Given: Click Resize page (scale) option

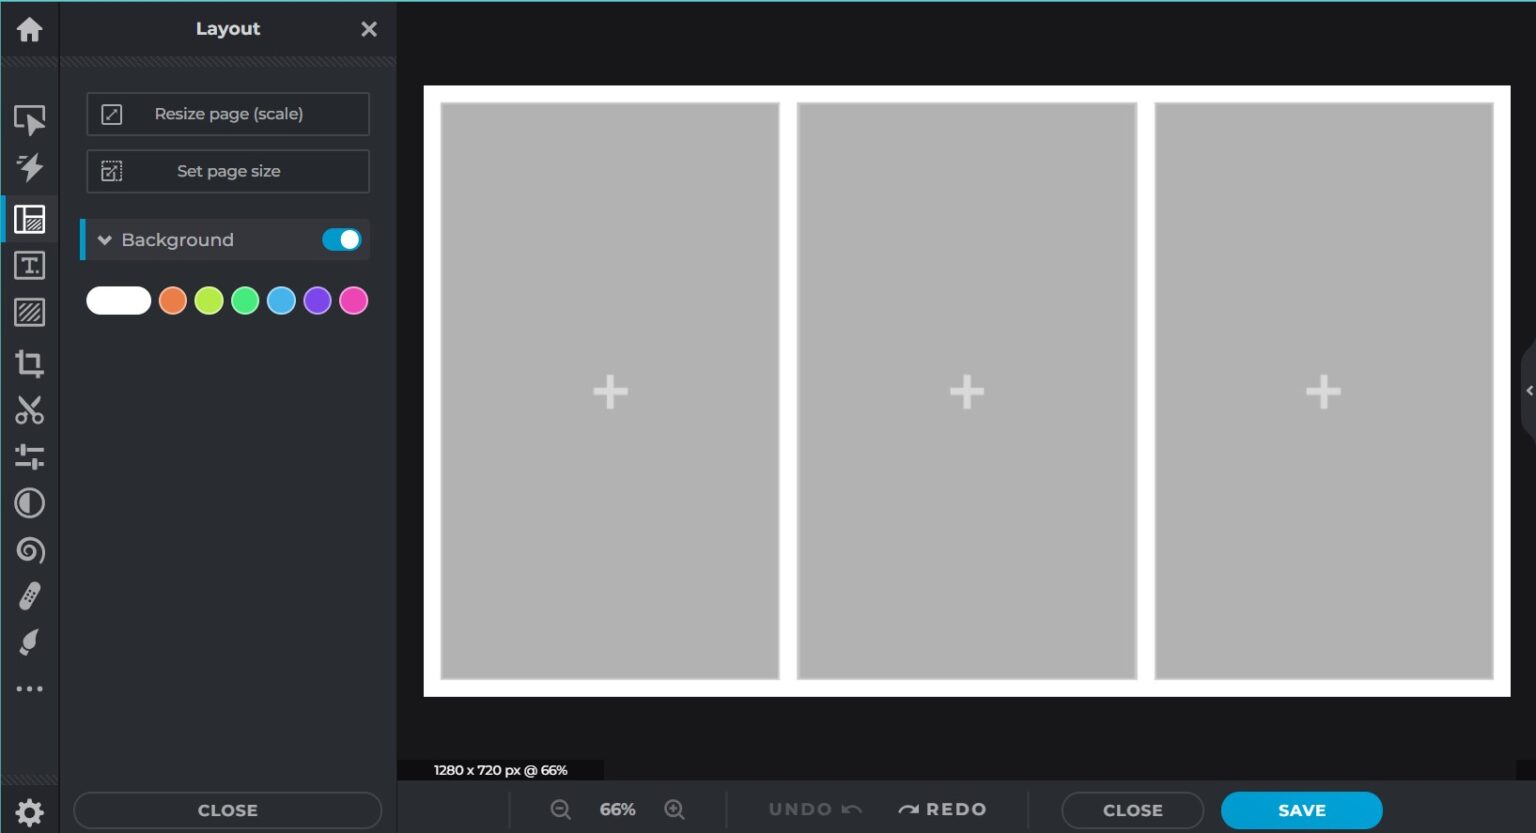Looking at the screenshot, I should click(228, 114).
